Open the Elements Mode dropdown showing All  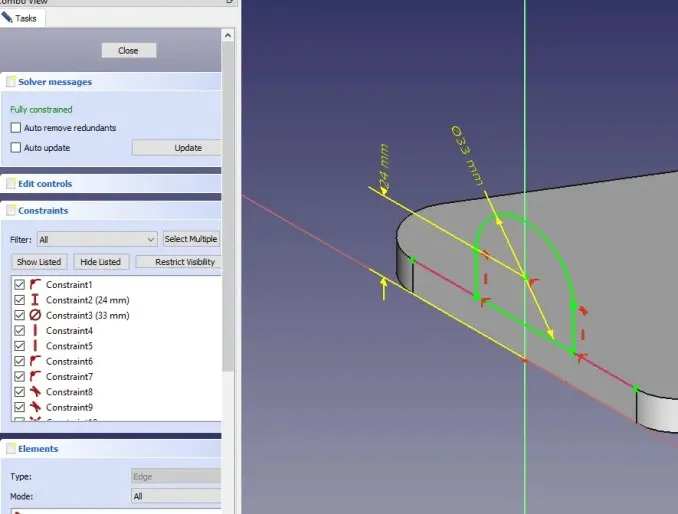176,496
